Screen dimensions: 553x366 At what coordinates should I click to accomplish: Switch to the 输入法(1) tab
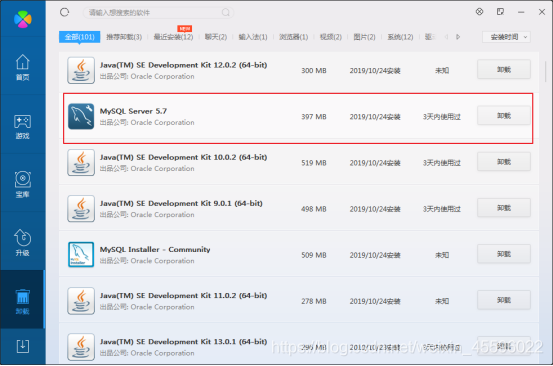pyautogui.click(x=253, y=37)
